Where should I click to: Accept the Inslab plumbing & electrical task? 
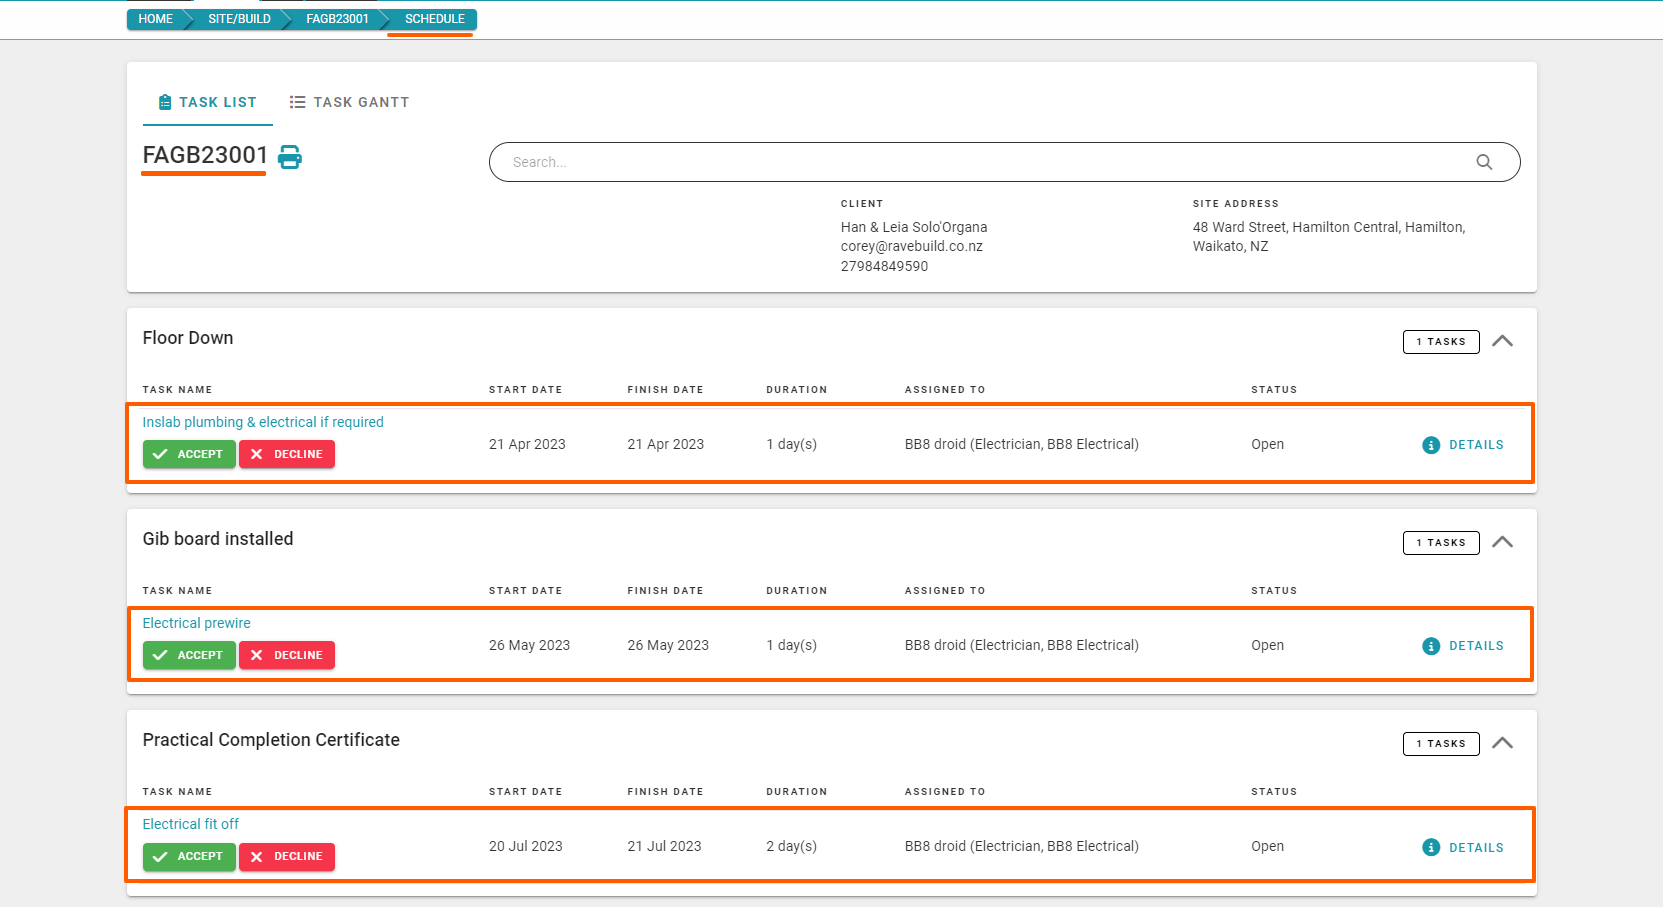189,454
